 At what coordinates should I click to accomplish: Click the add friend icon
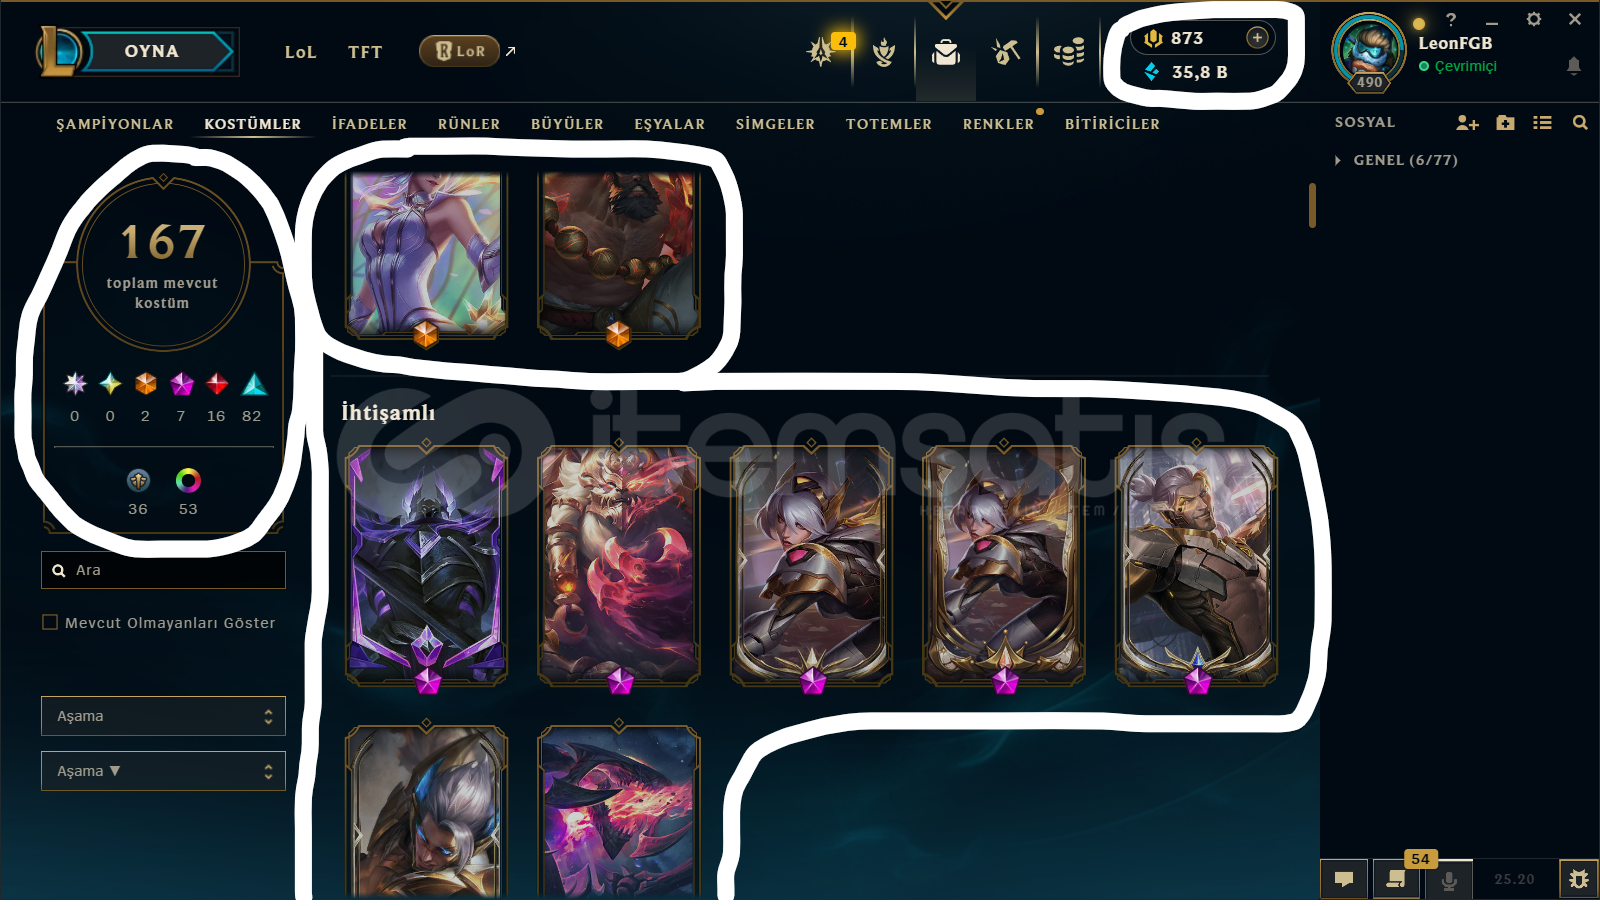[1467, 122]
